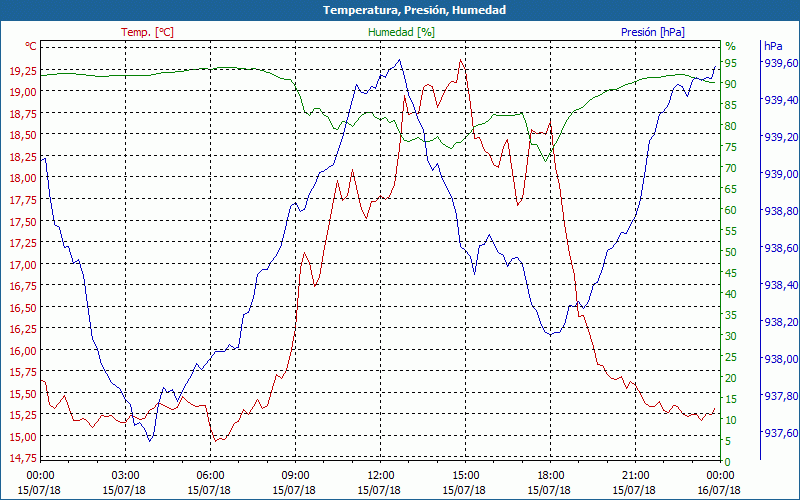Click pressure axis value '938,60'
Screen dimensions: 800x500
tap(780, 248)
